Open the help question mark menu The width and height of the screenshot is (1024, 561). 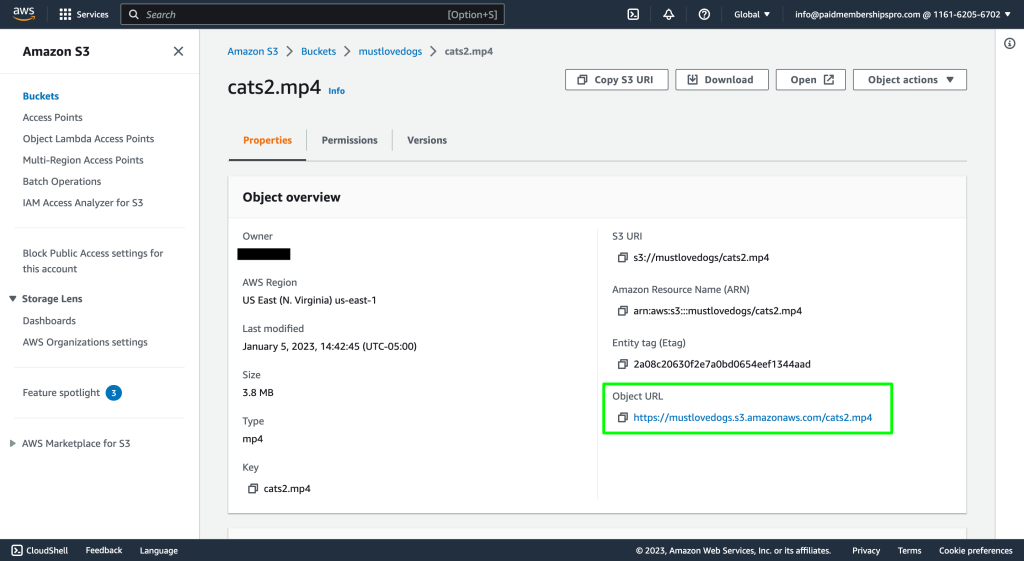coord(704,14)
